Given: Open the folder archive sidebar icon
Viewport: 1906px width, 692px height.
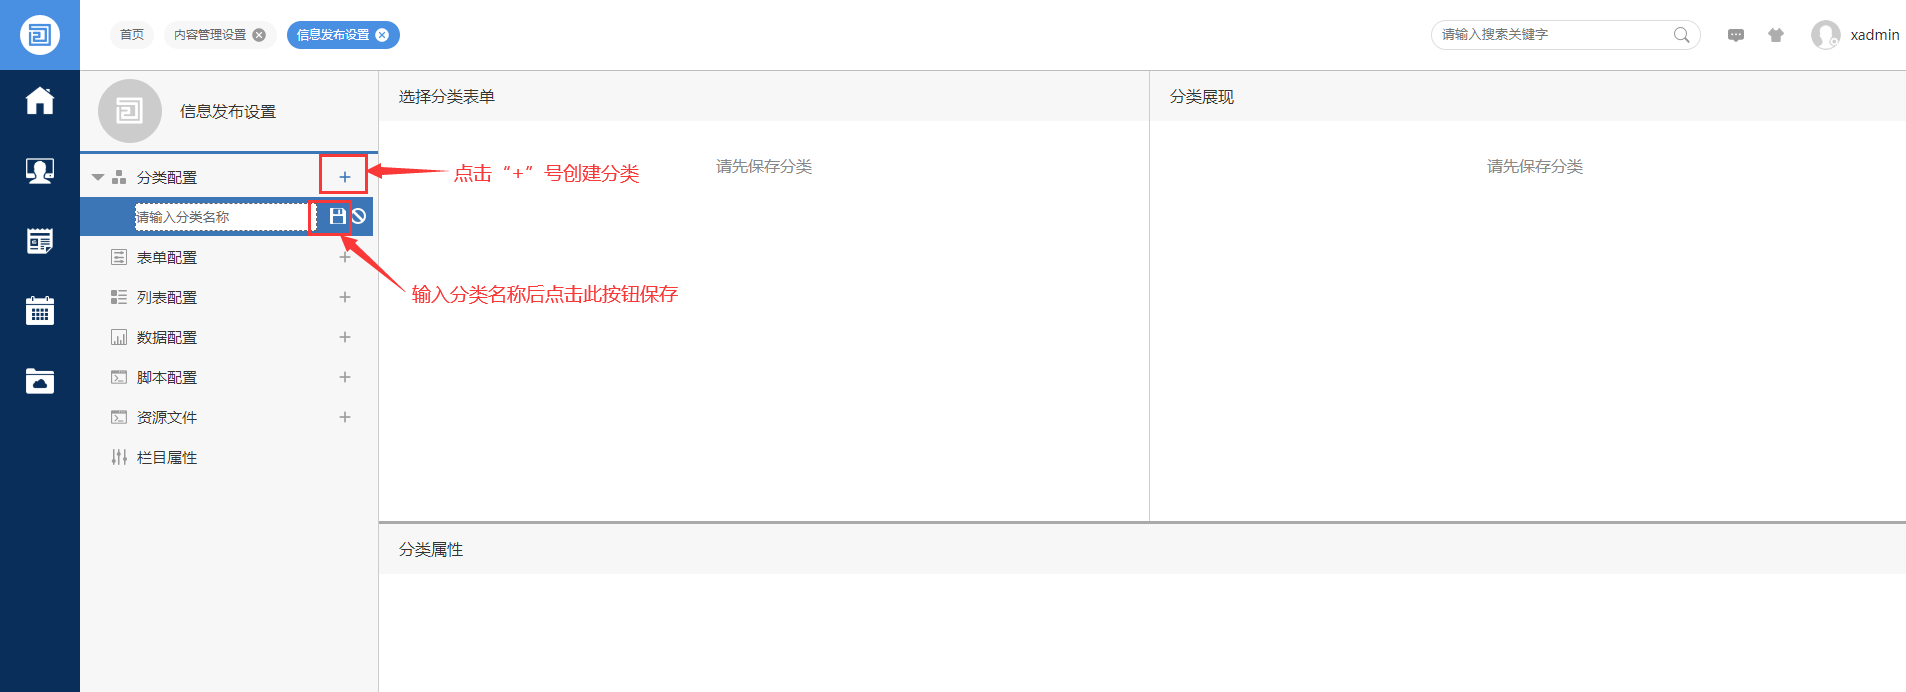Looking at the screenshot, I should tap(40, 381).
